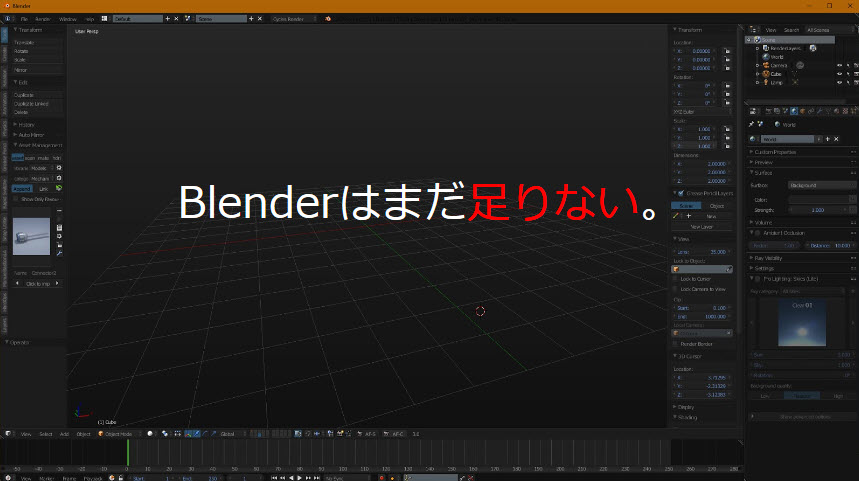Open the Object Mode dropdown

point(118,434)
